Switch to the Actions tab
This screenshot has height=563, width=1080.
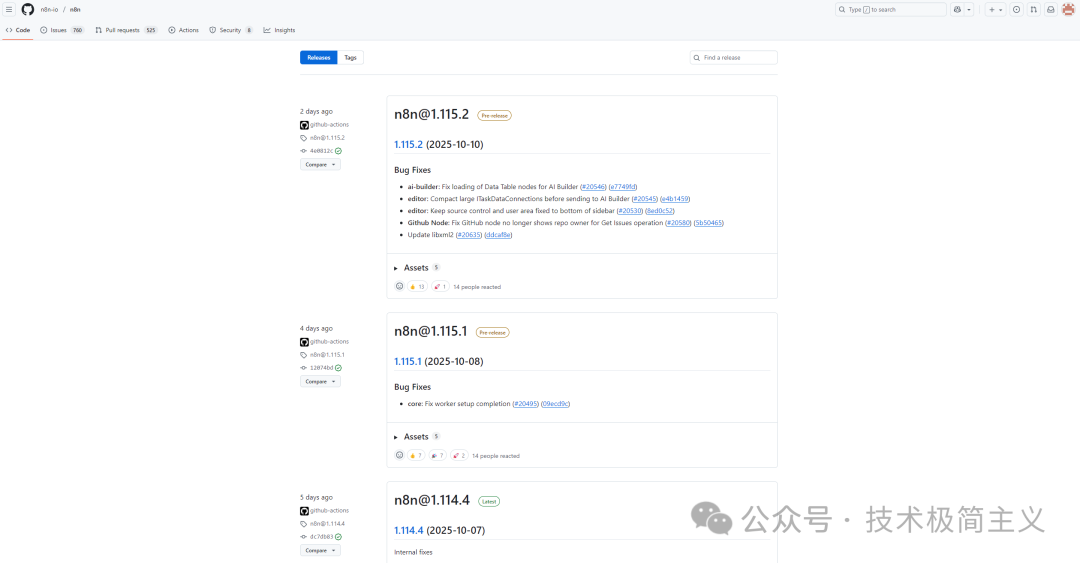(183, 30)
